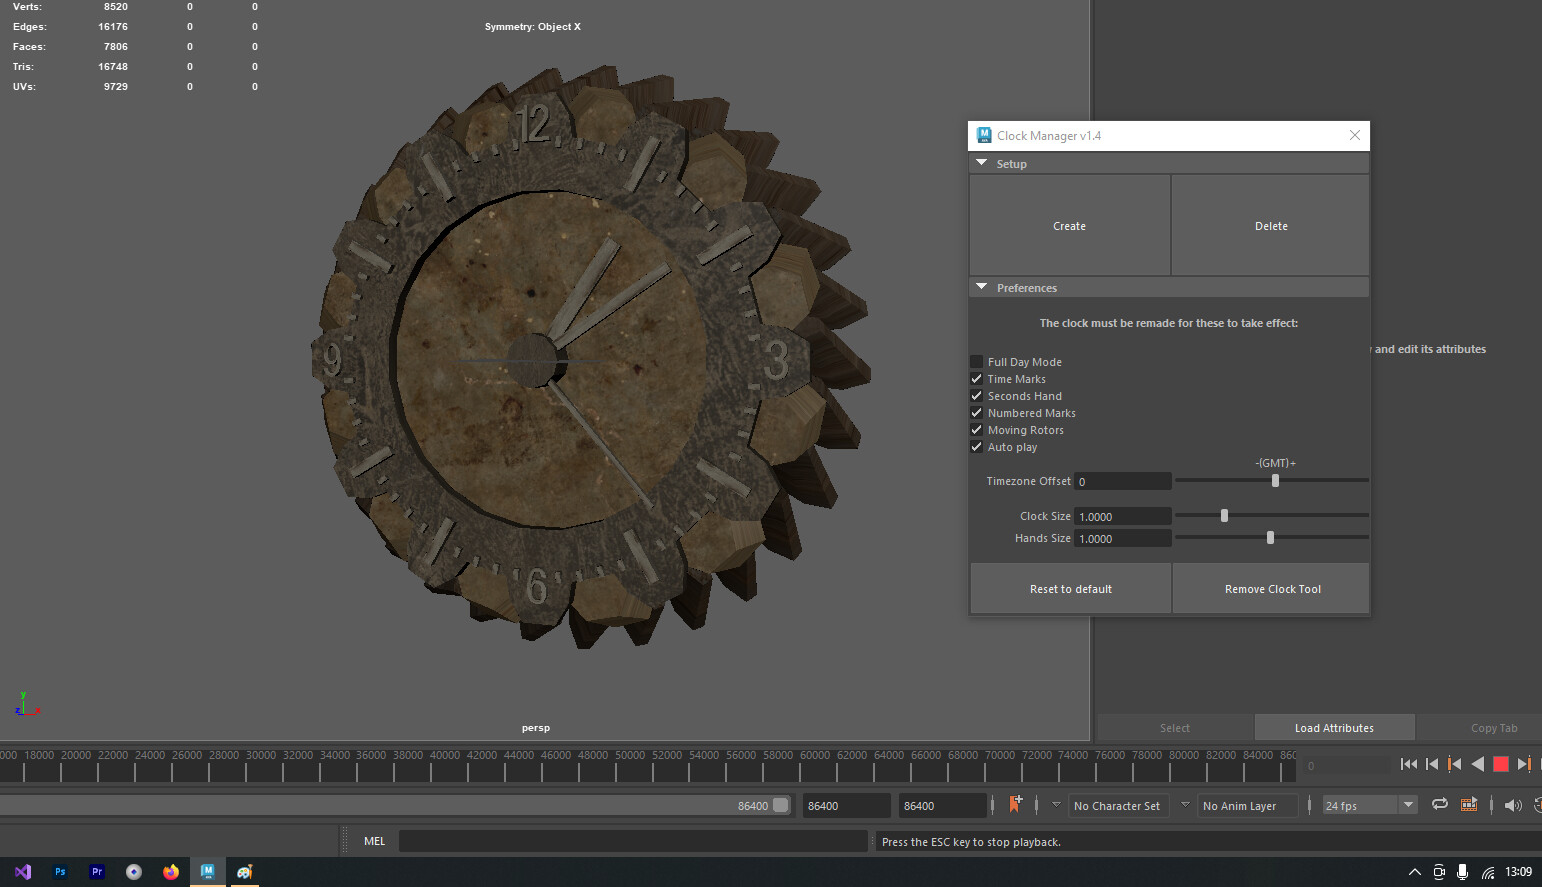Close the Clock Manager window

[1355, 135]
